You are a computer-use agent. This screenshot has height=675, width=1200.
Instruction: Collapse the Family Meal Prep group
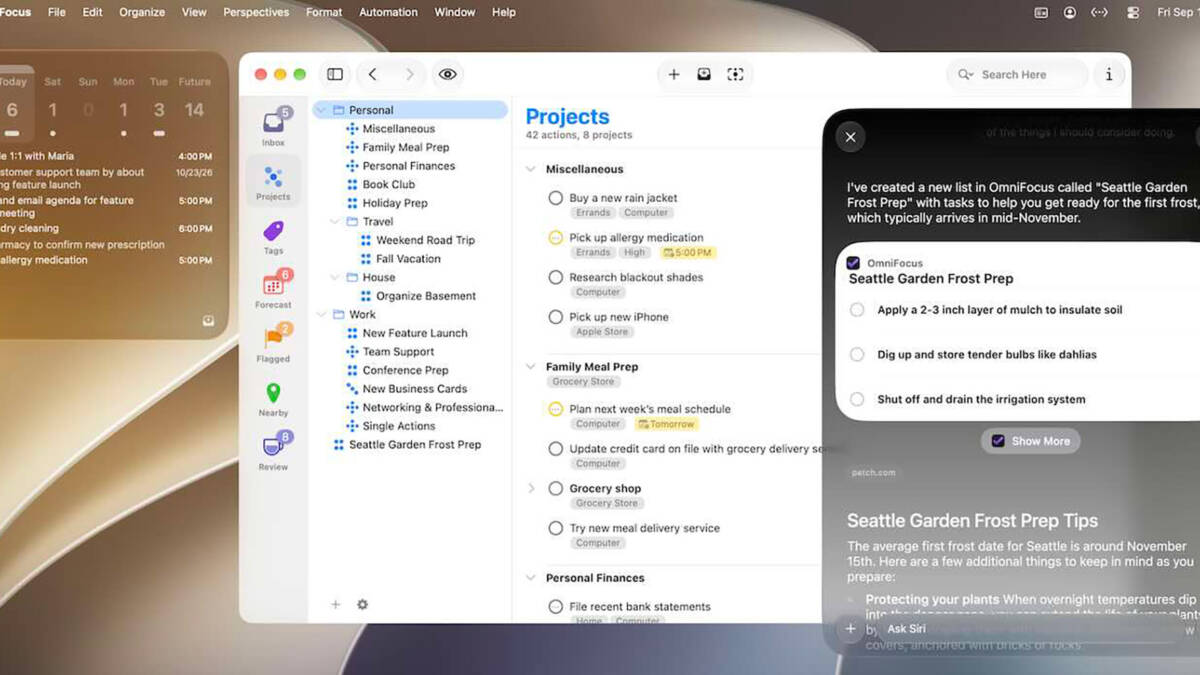531,367
